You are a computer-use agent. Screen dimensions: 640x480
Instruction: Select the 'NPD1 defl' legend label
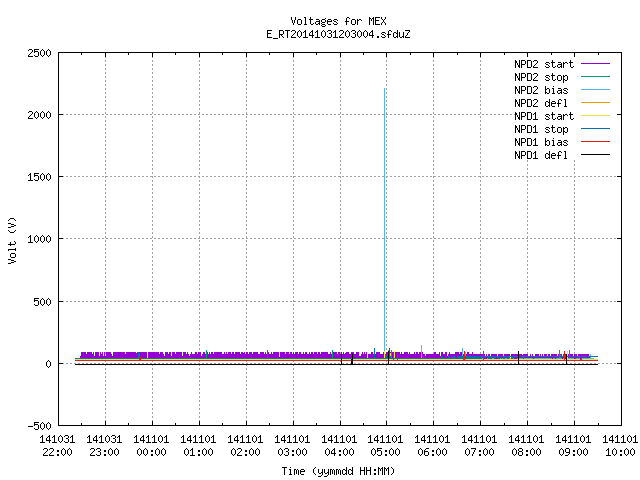point(541,155)
